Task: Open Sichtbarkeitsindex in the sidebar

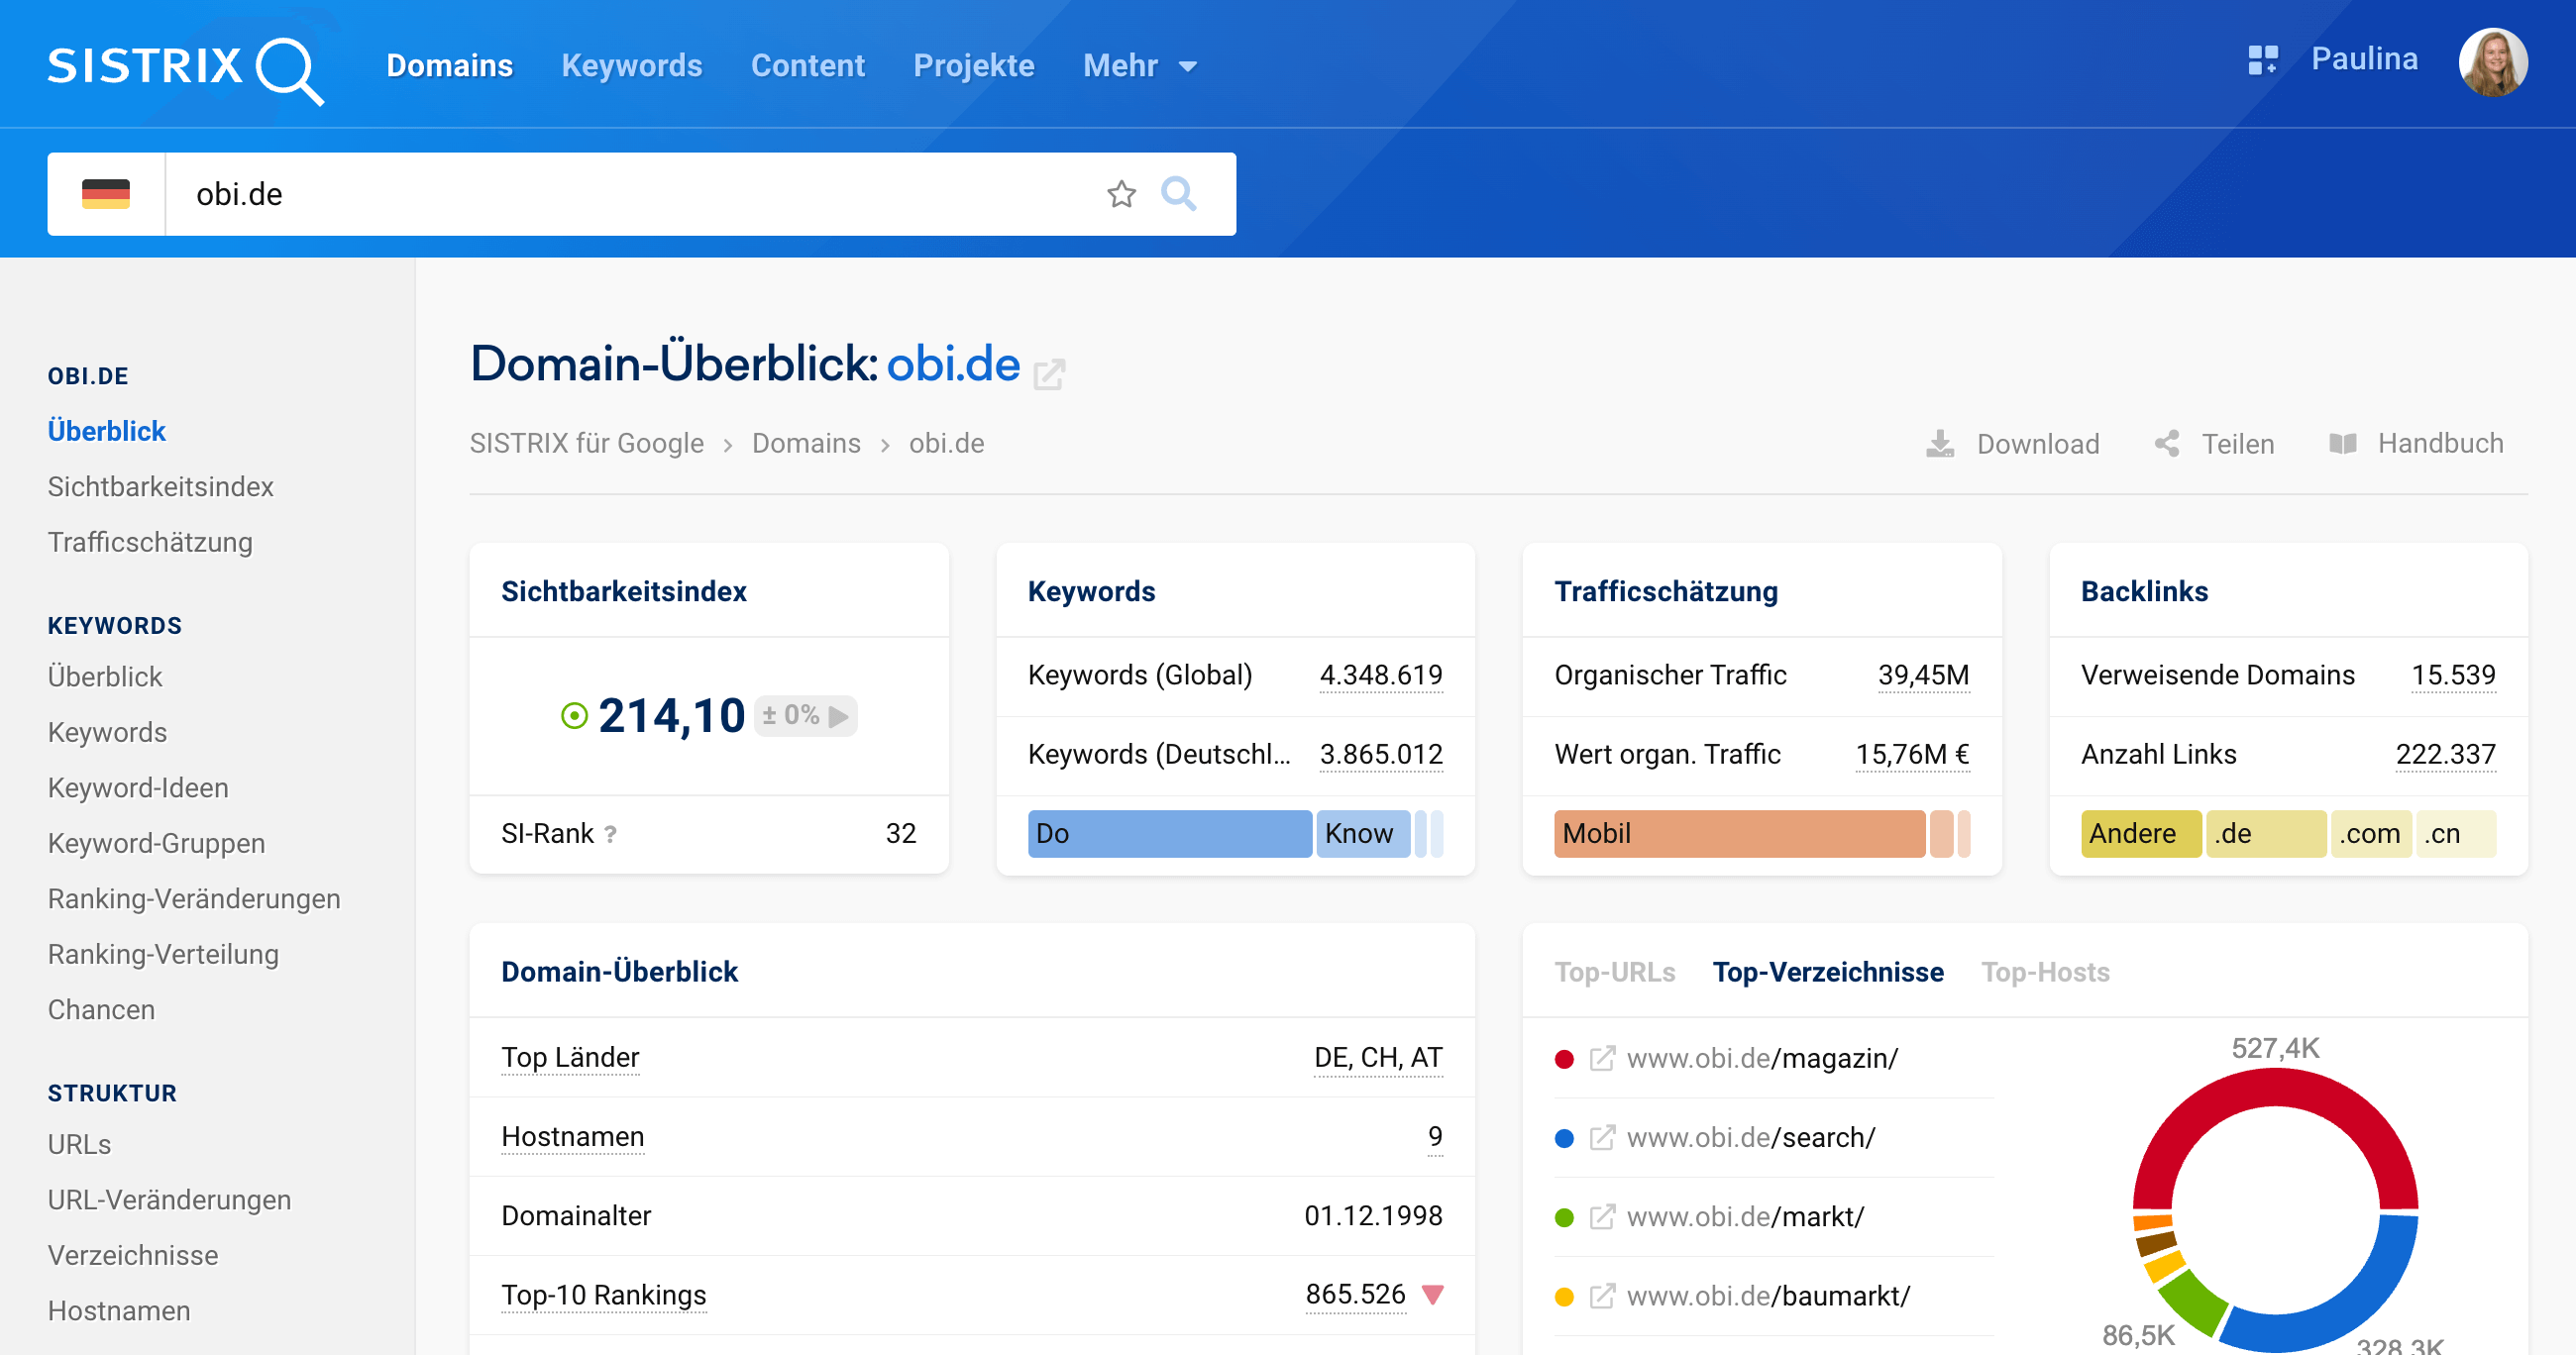Action: pyautogui.click(x=160, y=487)
